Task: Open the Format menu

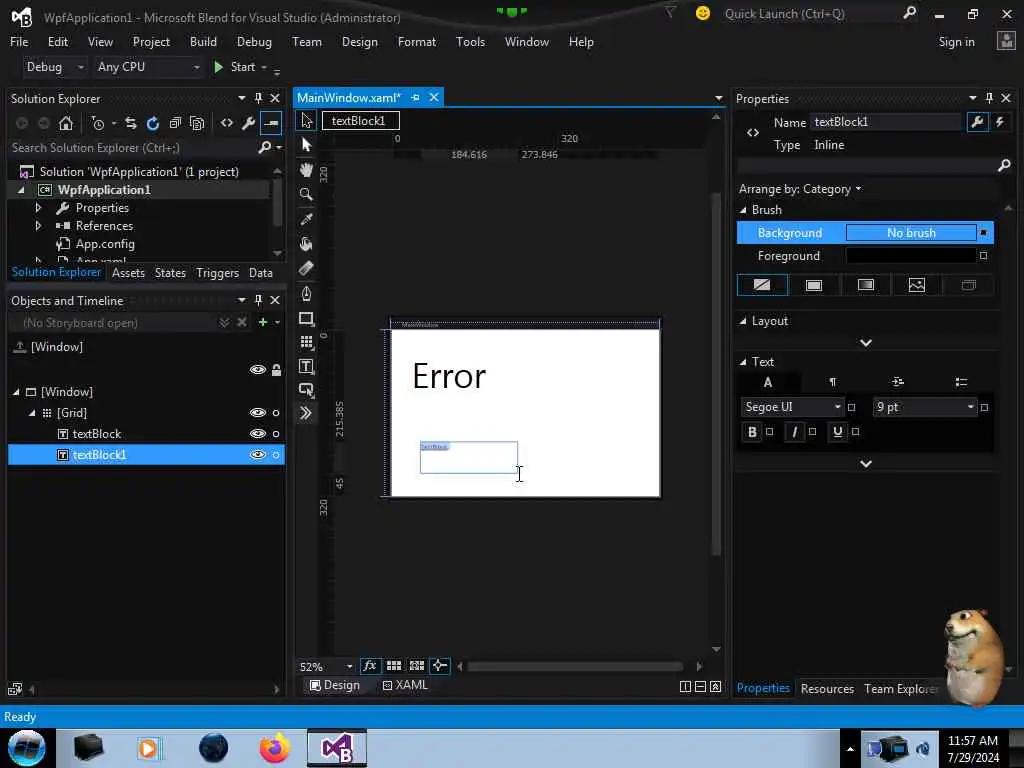Action: tap(417, 42)
